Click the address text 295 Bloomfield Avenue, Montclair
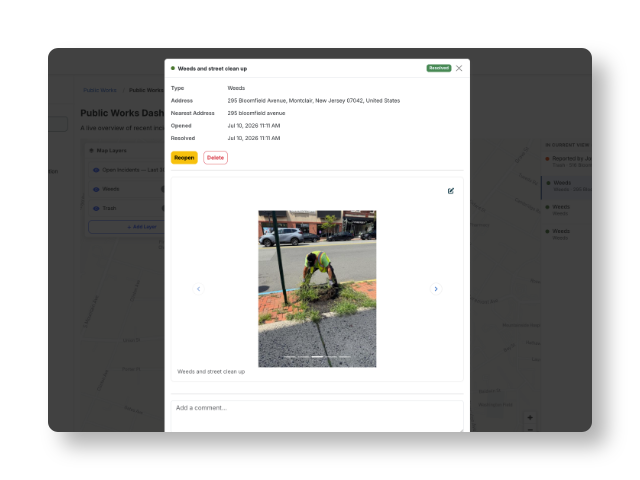This screenshot has width=640, height=480. pyautogui.click(x=313, y=100)
